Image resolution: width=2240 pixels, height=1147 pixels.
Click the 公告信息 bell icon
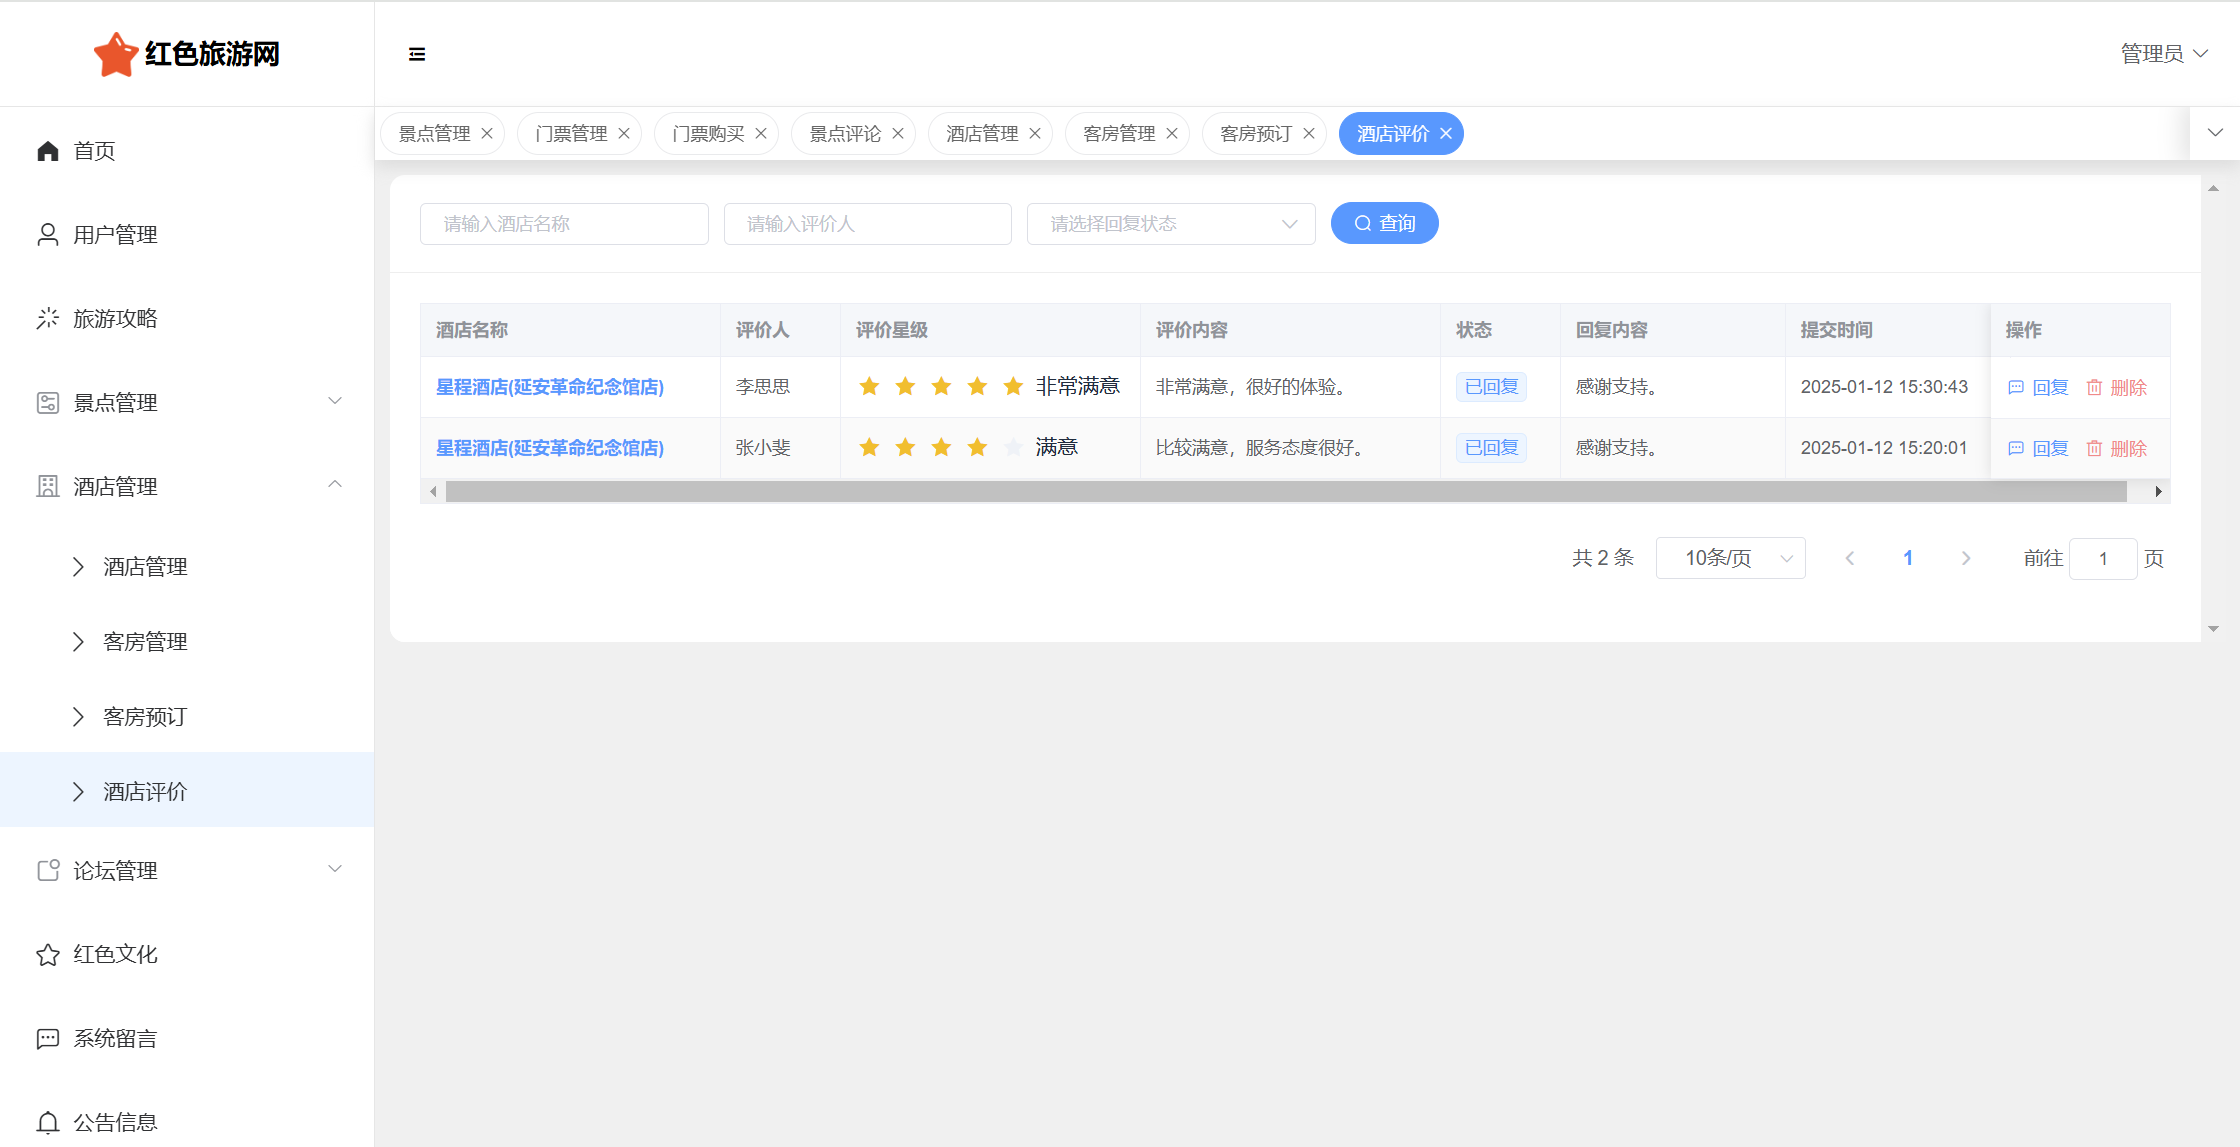coord(47,1123)
